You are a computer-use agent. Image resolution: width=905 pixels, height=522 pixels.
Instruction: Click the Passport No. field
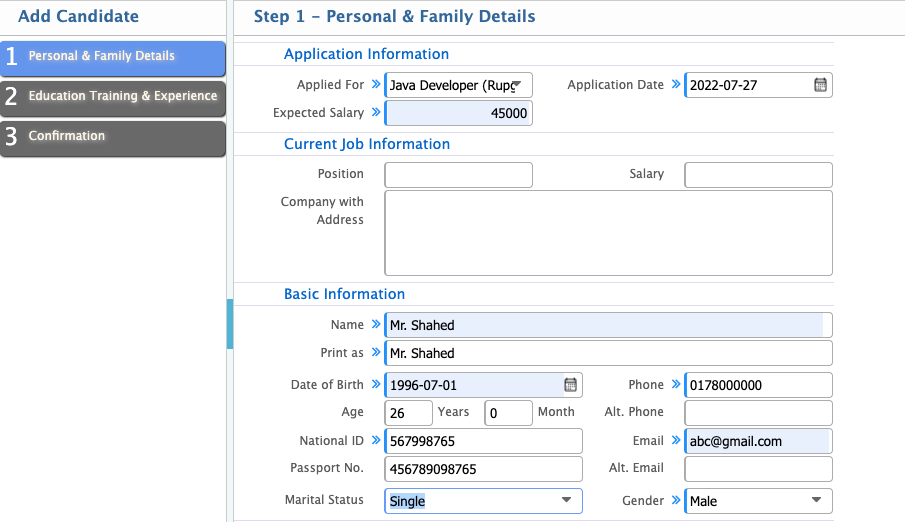pyautogui.click(x=483, y=469)
